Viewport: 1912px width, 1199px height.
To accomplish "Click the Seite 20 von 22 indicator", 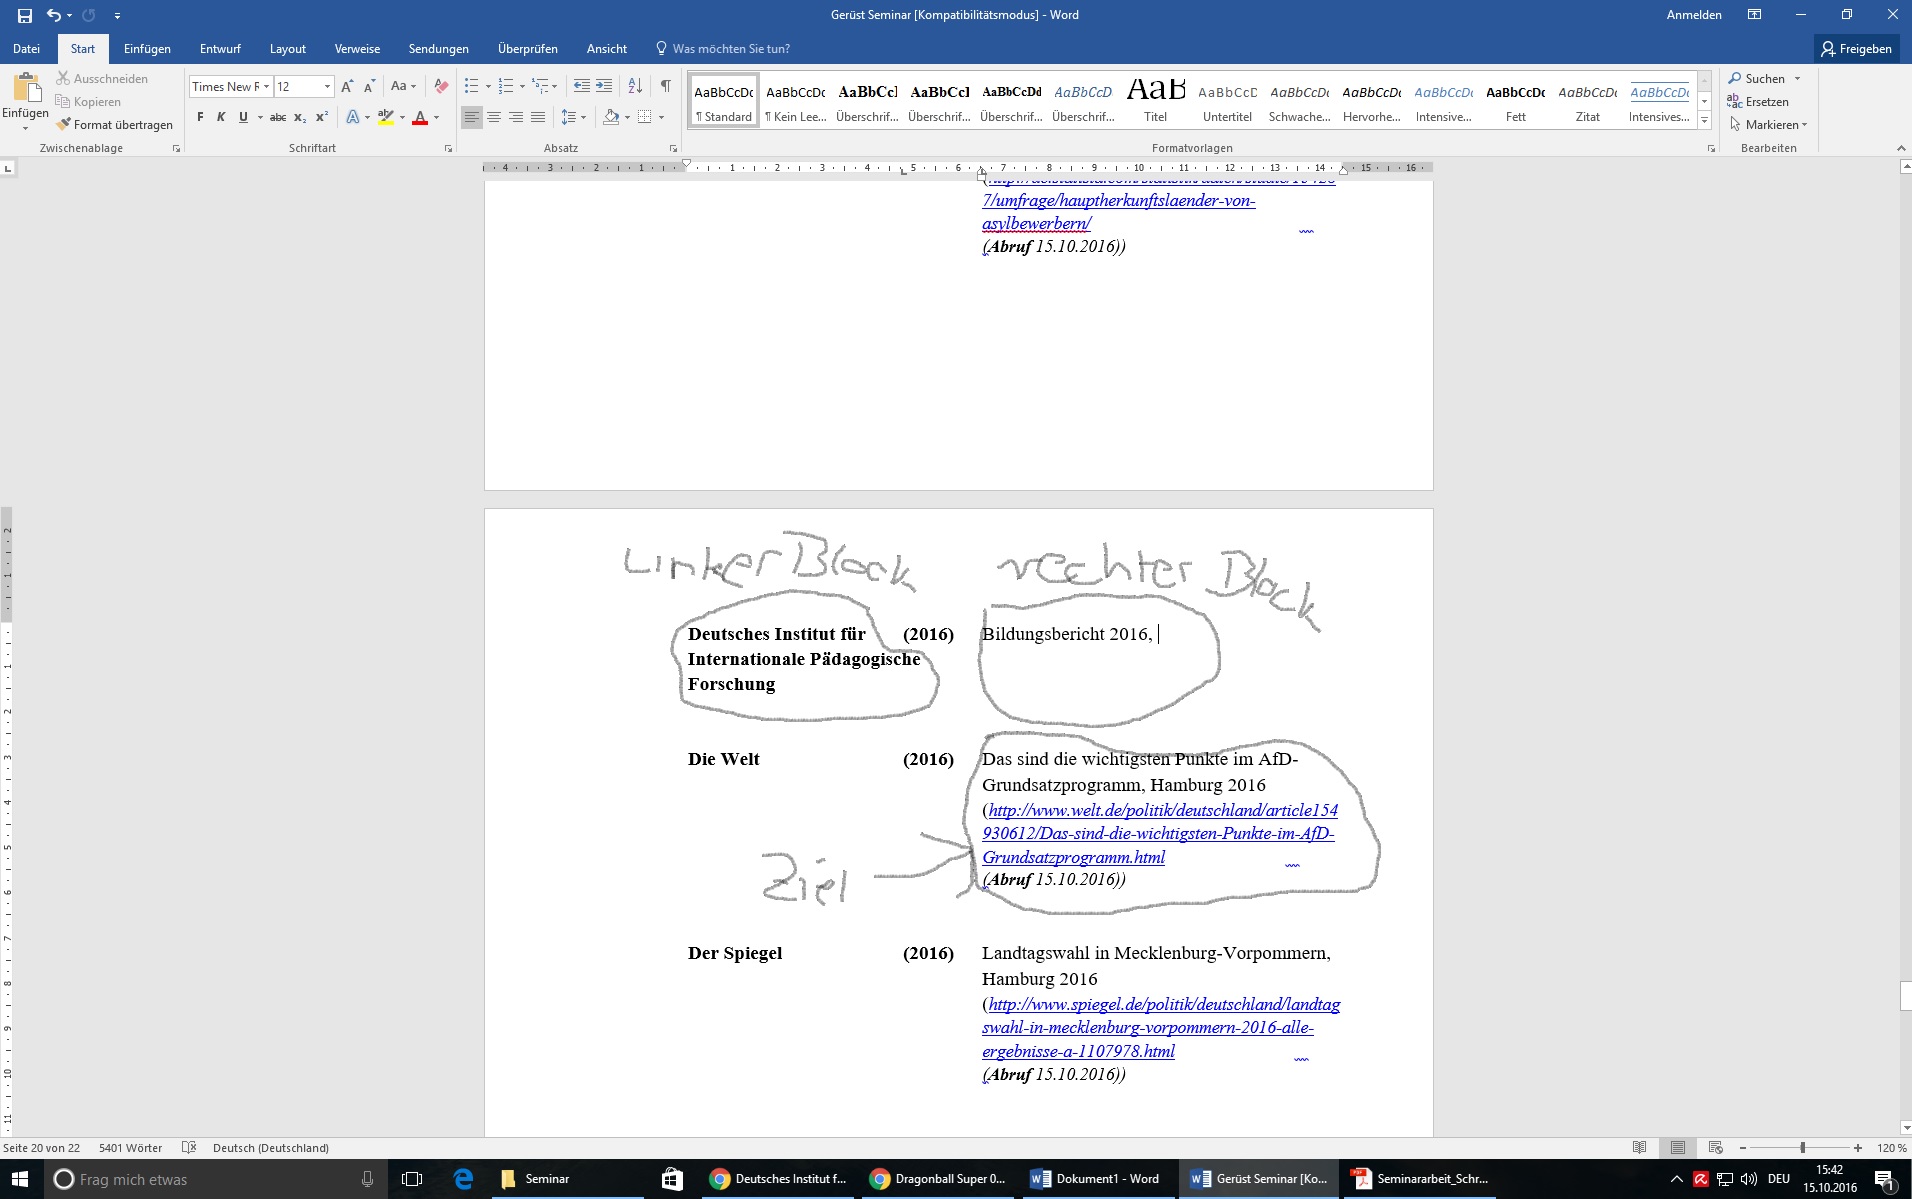I will [41, 1148].
